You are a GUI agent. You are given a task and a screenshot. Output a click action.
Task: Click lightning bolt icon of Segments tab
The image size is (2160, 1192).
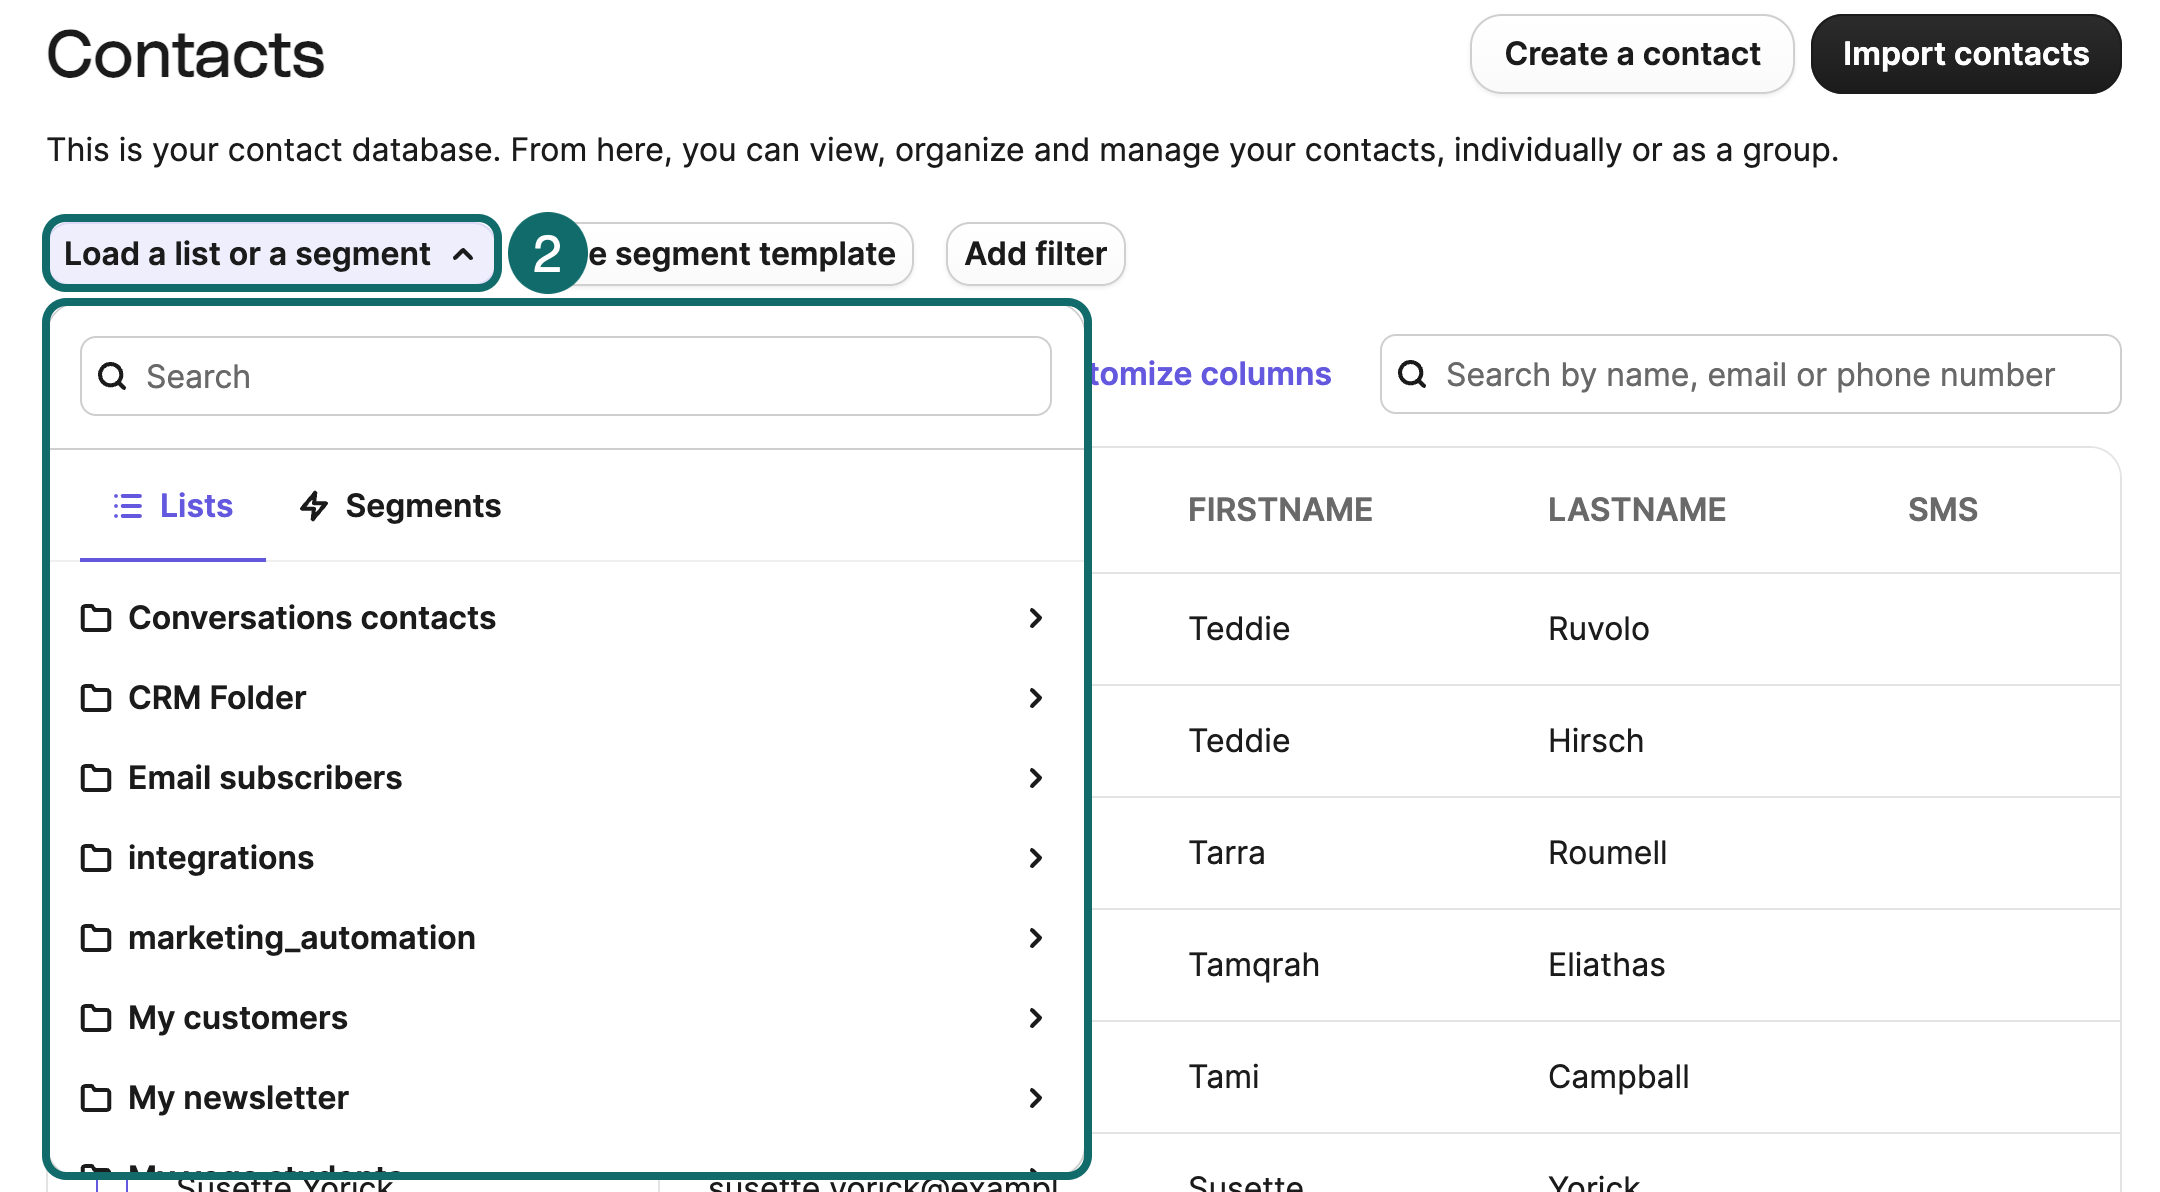coord(314,506)
